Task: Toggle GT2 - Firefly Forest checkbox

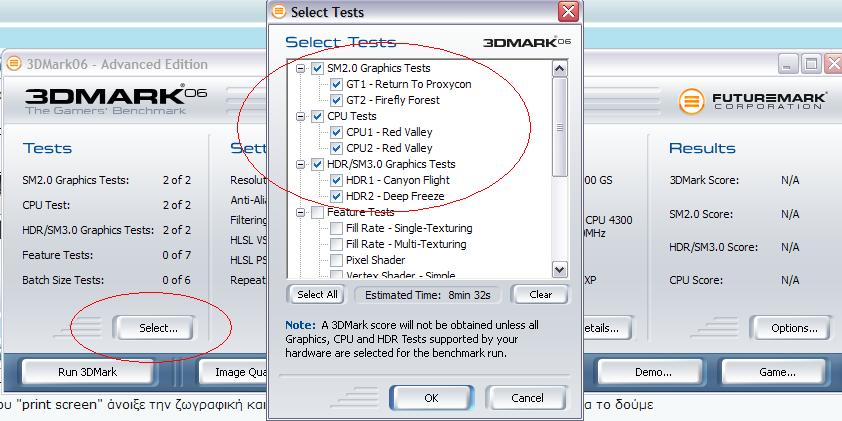Action: pos(336,100)
